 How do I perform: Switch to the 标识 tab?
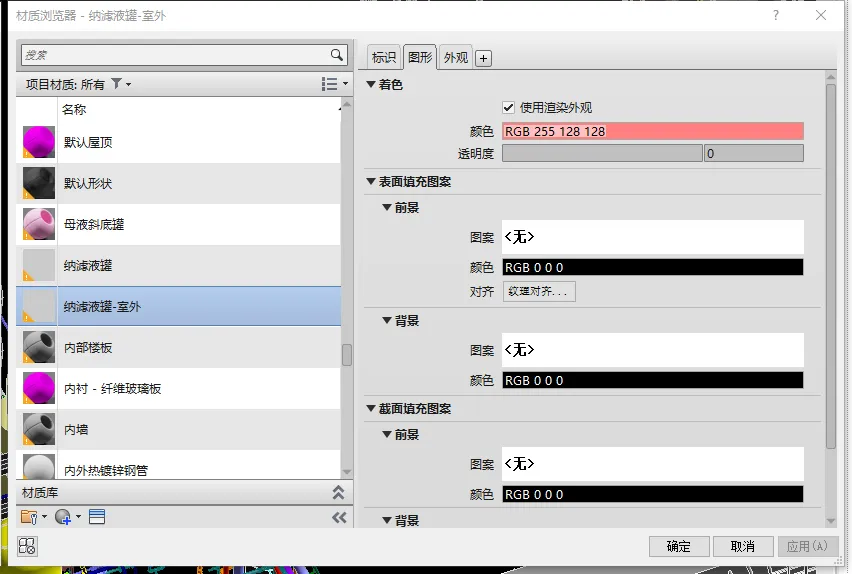coord(384,58)
